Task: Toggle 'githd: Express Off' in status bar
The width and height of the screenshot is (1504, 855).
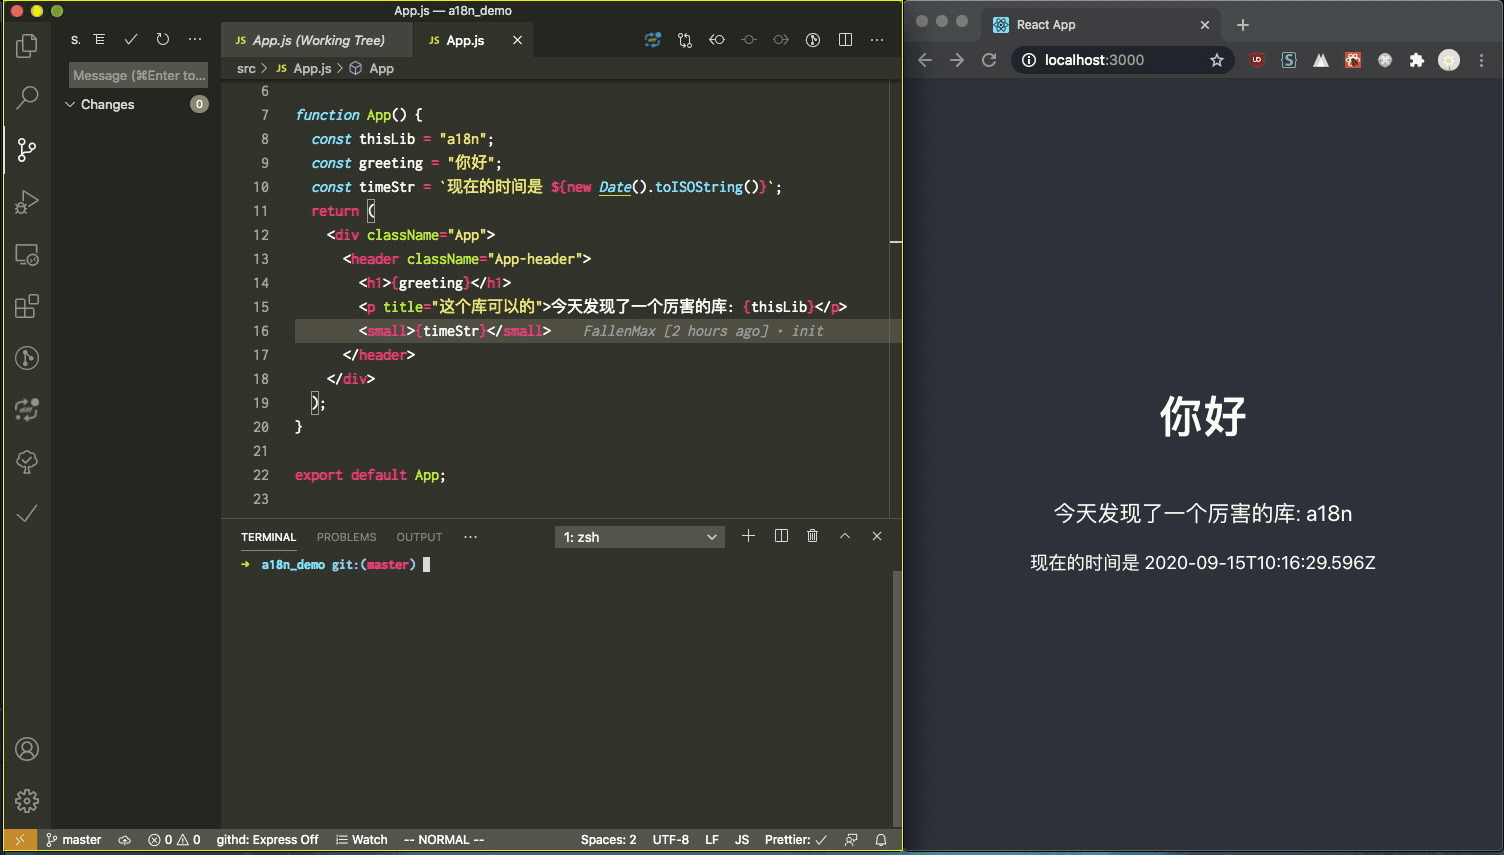Action: click(267, 839)
